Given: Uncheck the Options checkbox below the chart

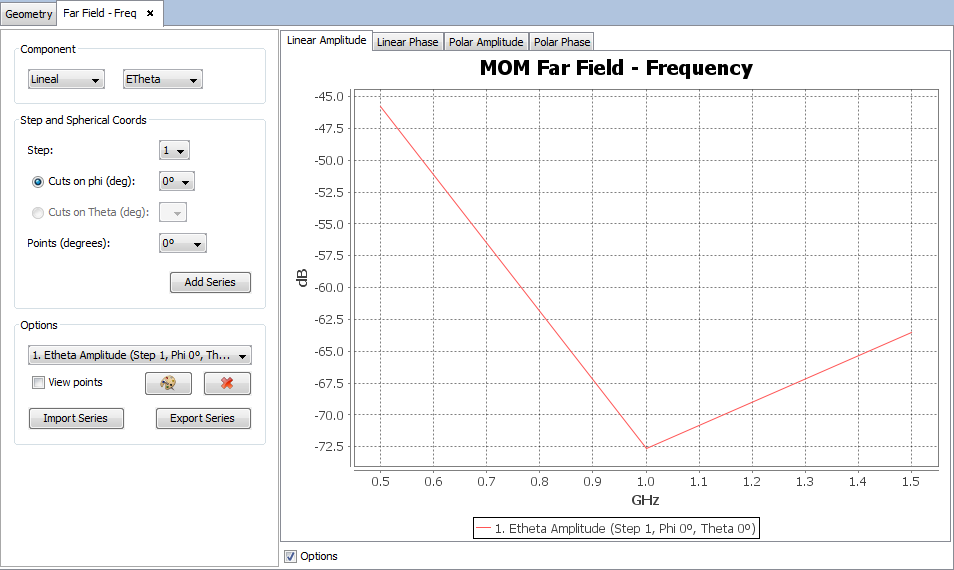Looking at the screenshot, I should [291, 556].
